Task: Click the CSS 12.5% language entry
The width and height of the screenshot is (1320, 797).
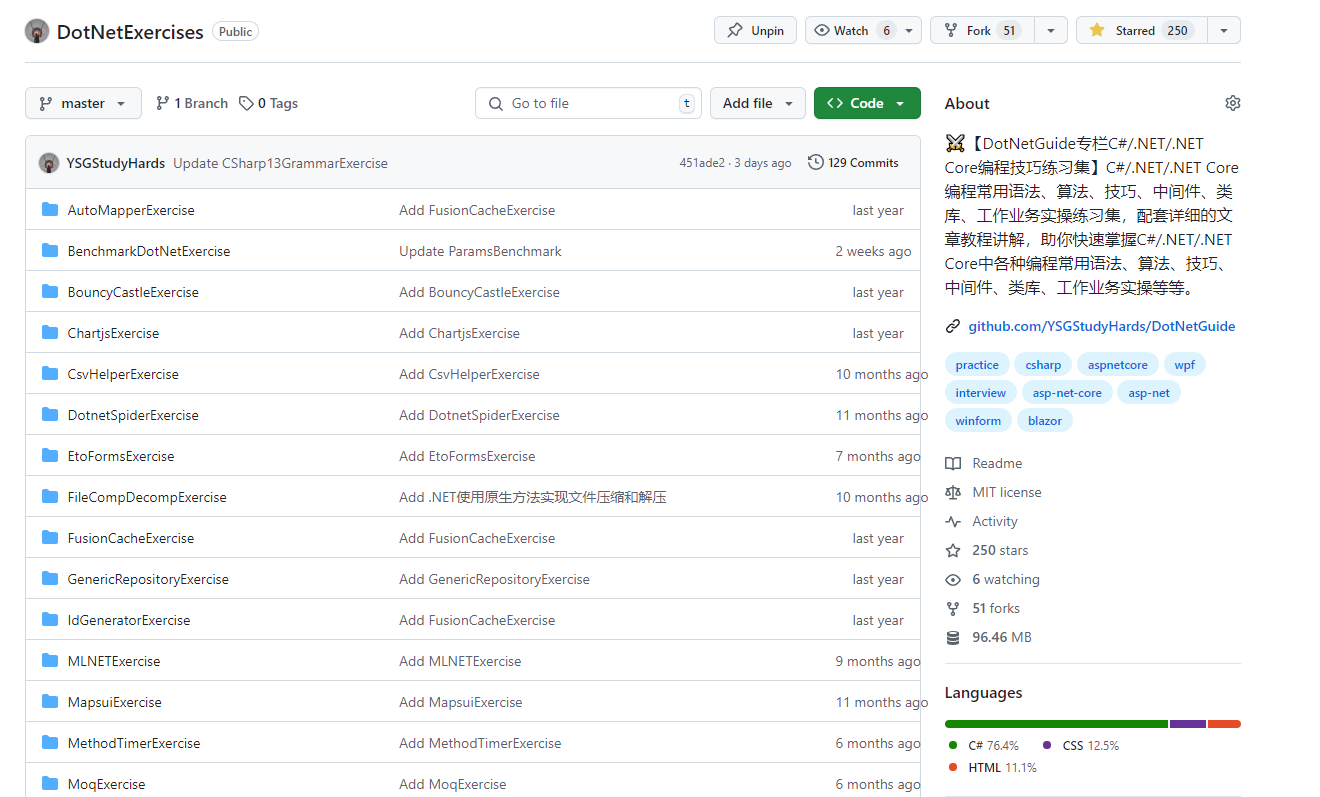Action: (1081, 745)
